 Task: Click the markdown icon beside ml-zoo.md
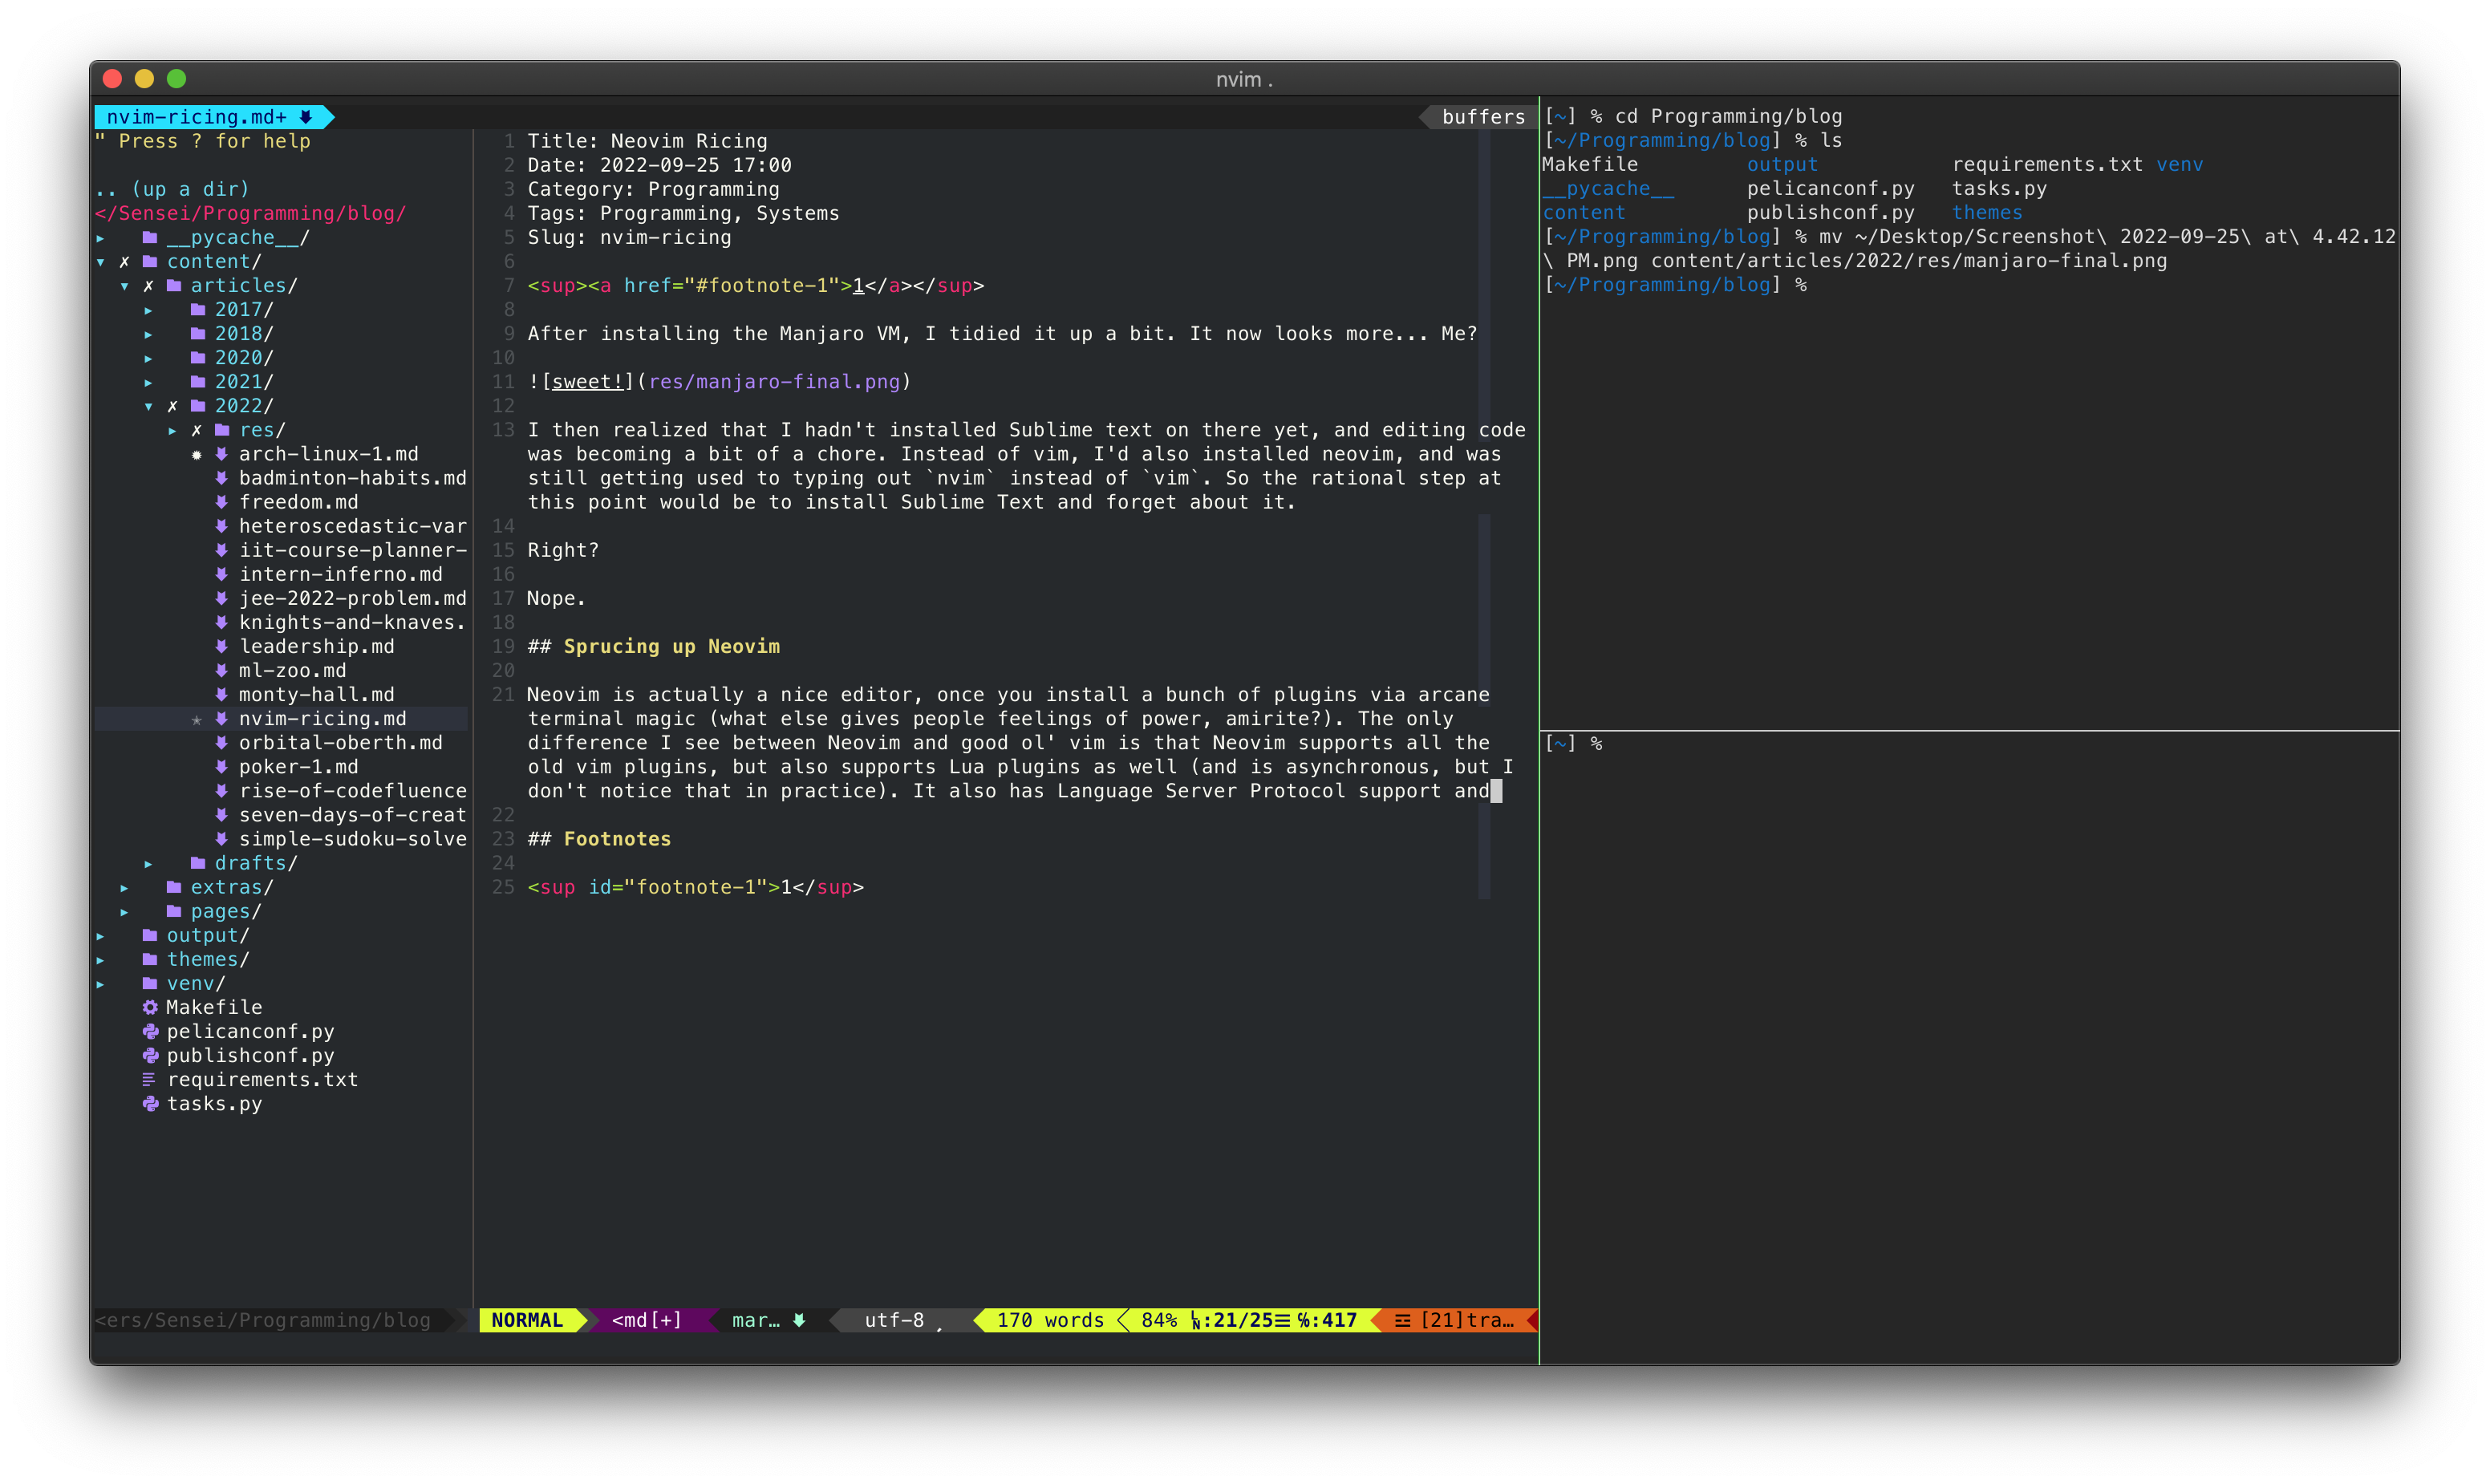click(x=222, y=670)
